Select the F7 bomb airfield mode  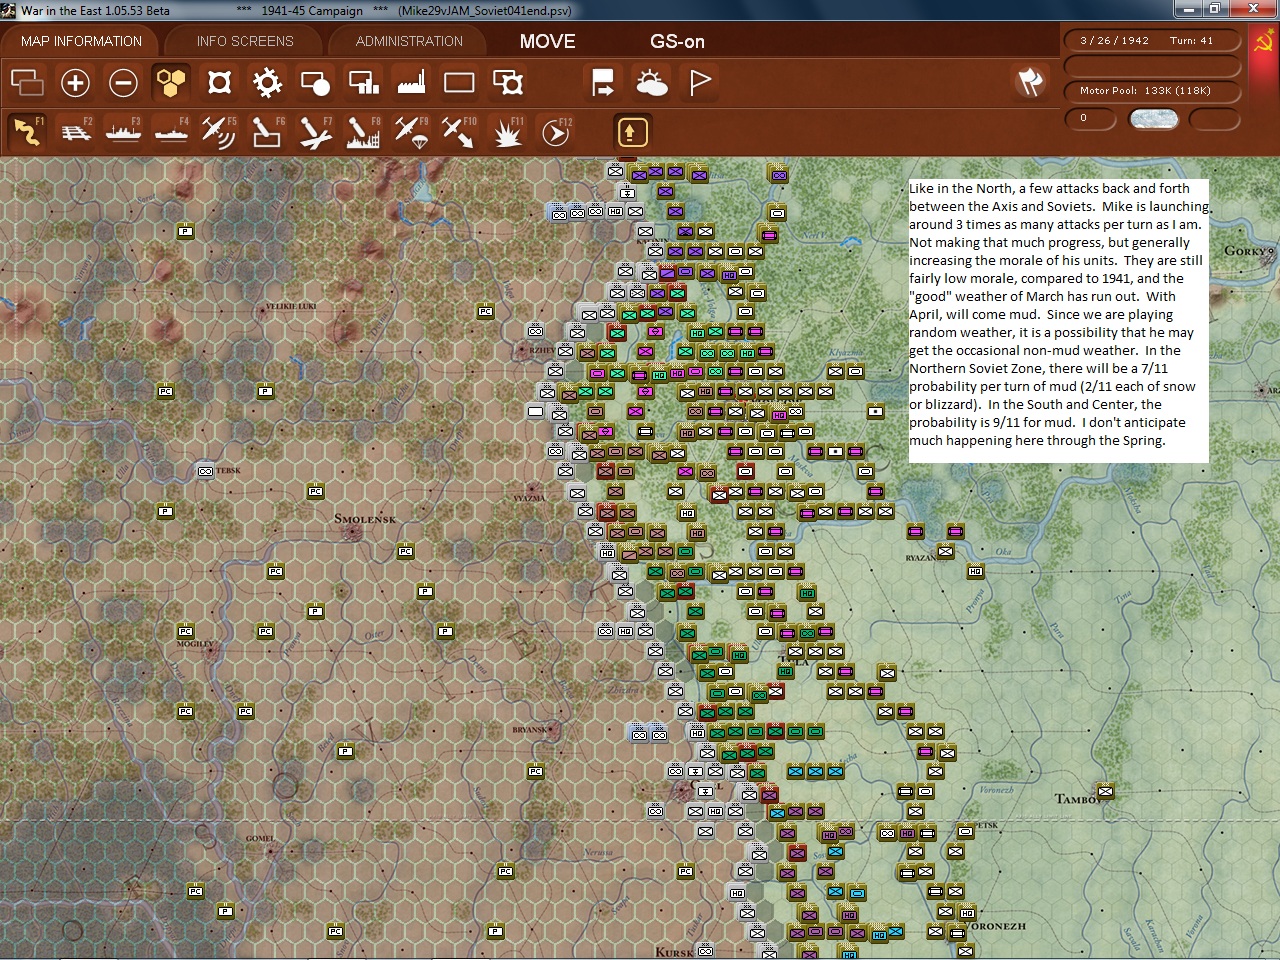pyautogui.click(x=315, y=131)
